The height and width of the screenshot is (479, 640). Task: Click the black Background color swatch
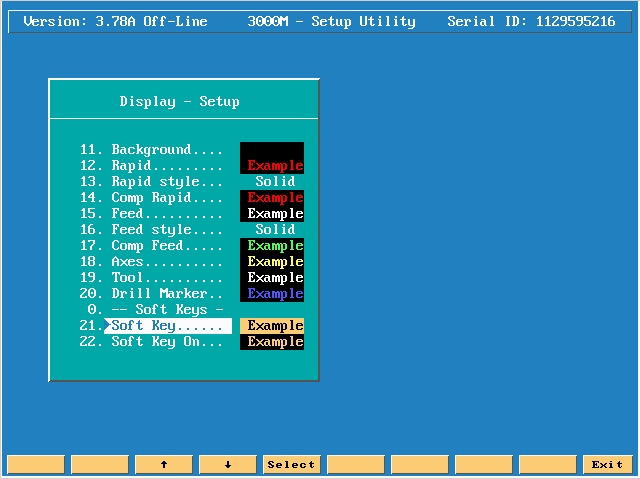(x=272, y=150)
